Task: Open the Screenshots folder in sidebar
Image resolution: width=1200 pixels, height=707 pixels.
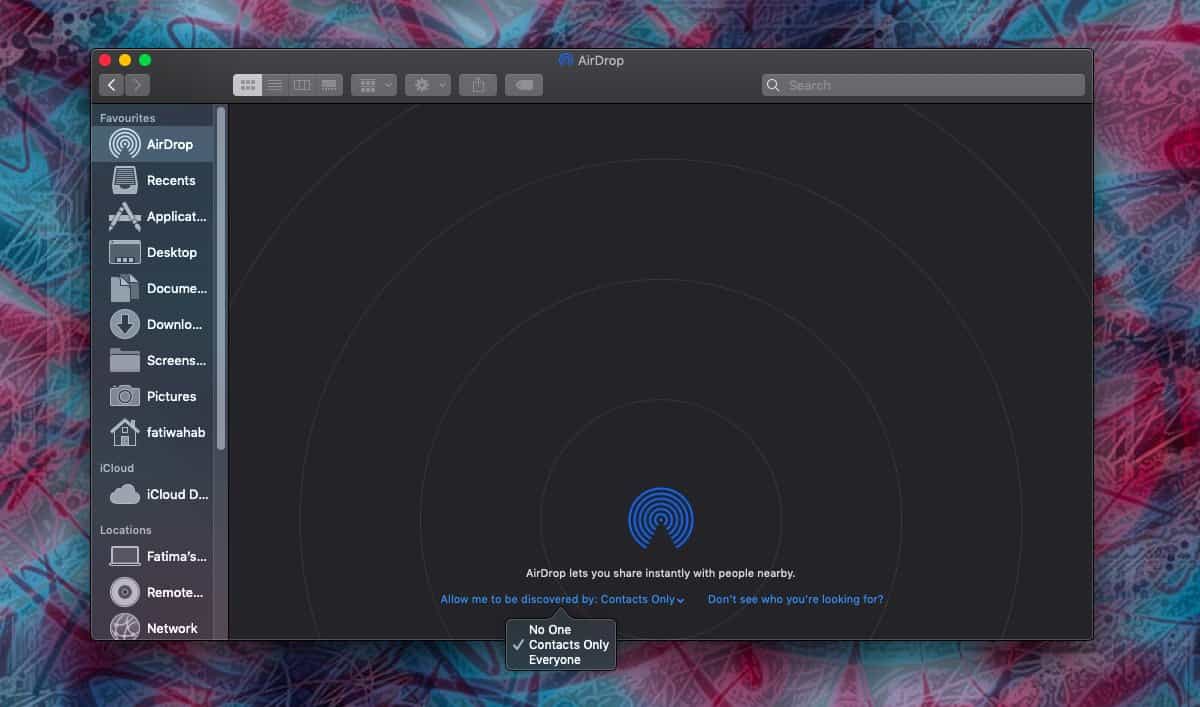Action: click(x=153, y=360)
